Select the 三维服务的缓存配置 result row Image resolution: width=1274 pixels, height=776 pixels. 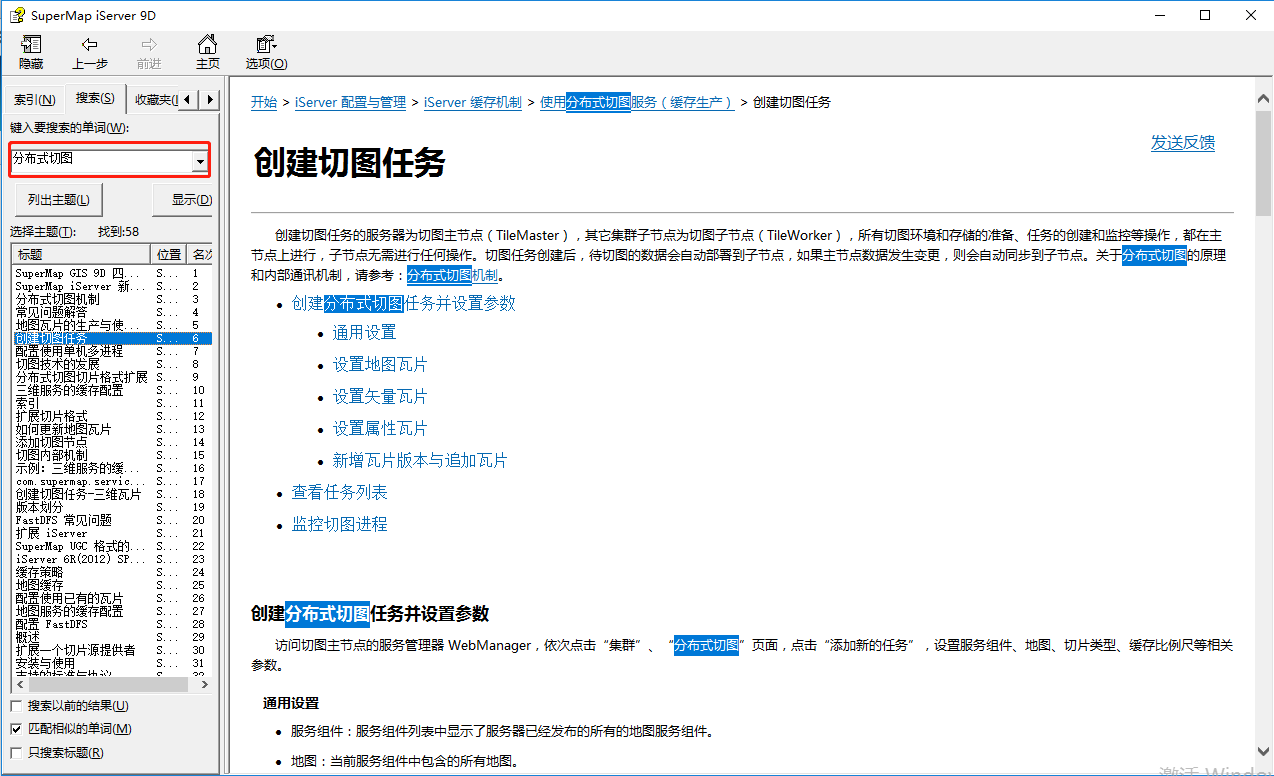click(112, 390)
